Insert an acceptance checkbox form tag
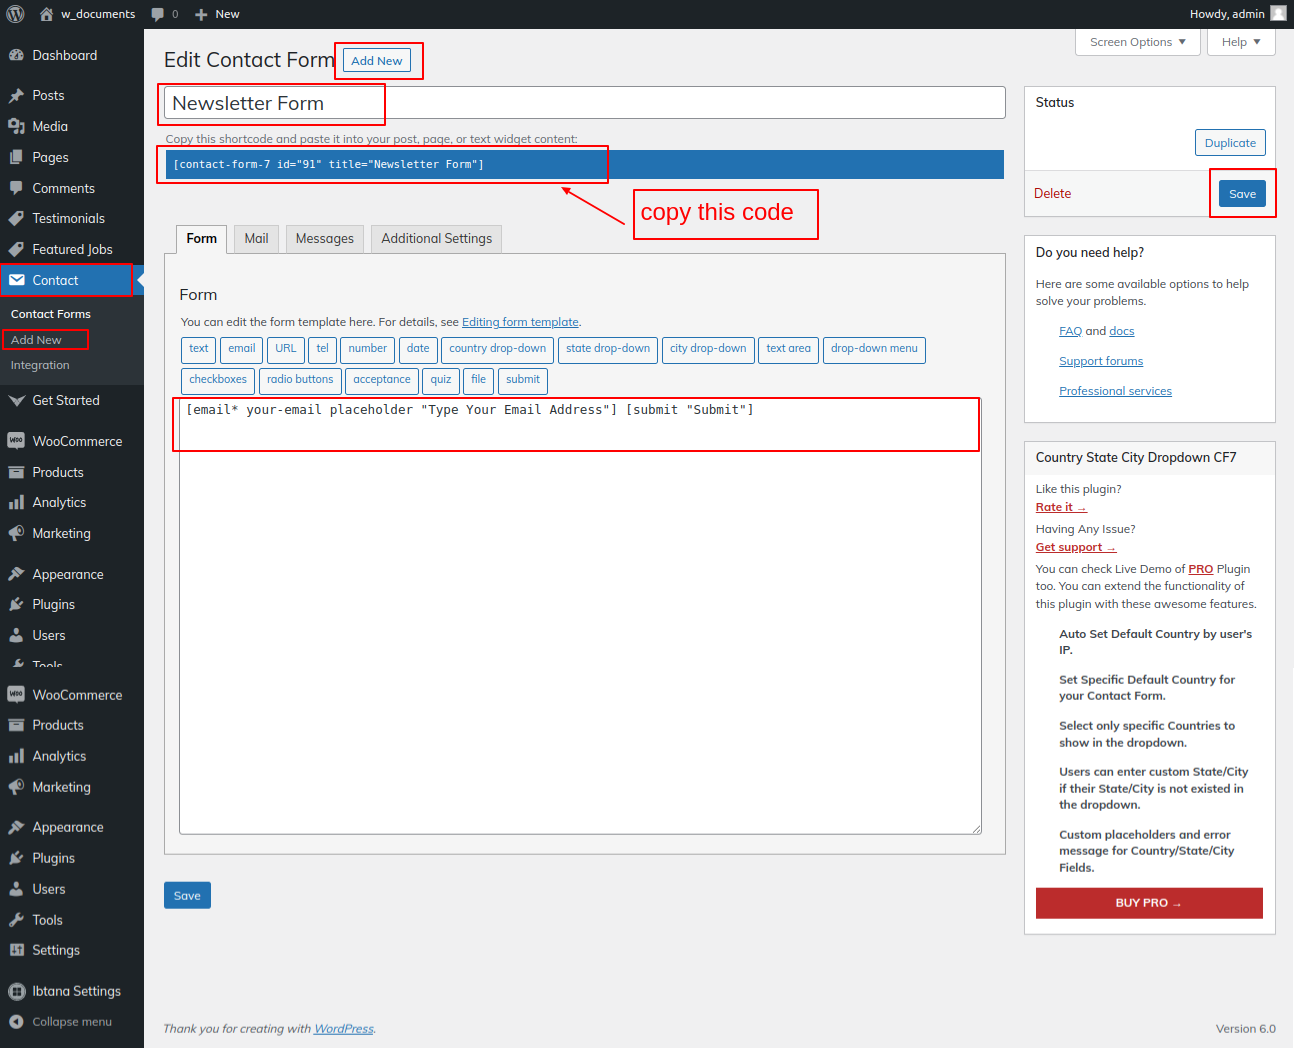Viewport: 1294px width, 1048px height. click(x=381, y=380)
